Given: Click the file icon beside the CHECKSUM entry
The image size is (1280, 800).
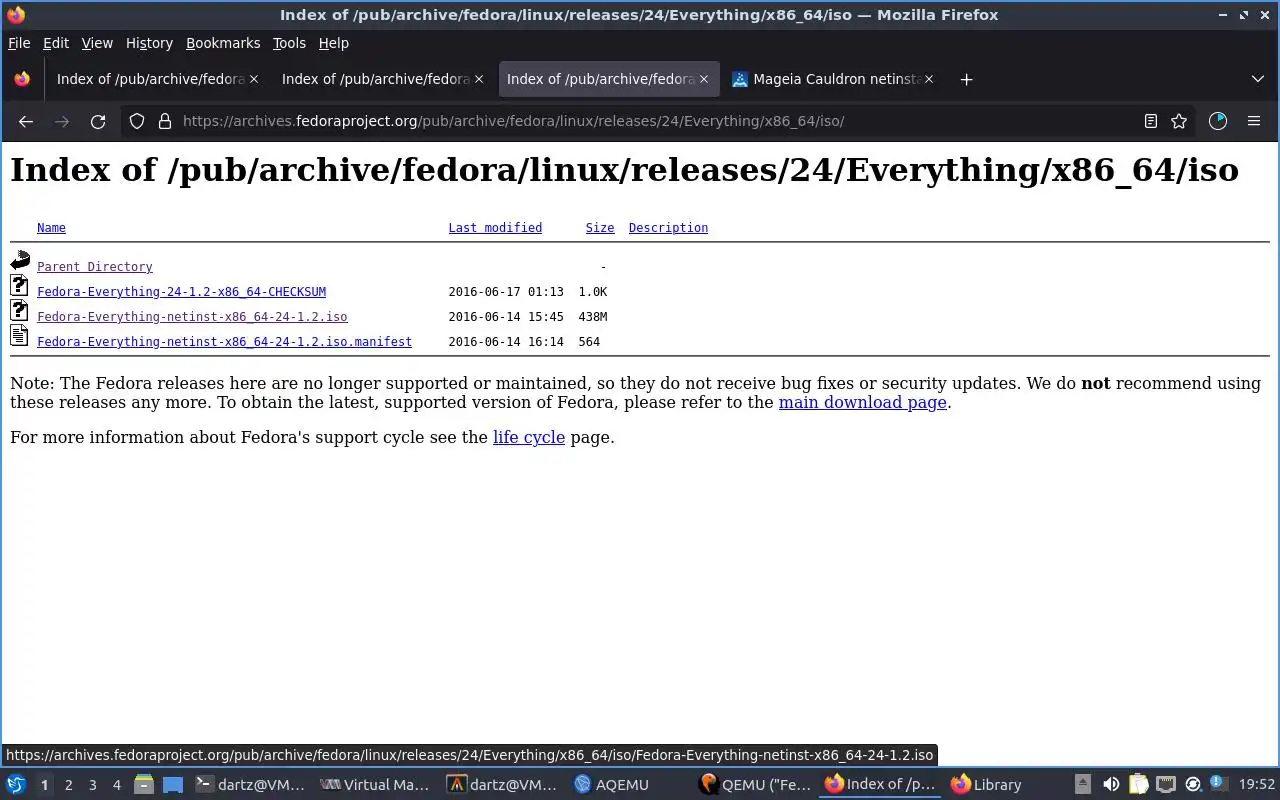Looking at the screenshot, I should point(20,286).
